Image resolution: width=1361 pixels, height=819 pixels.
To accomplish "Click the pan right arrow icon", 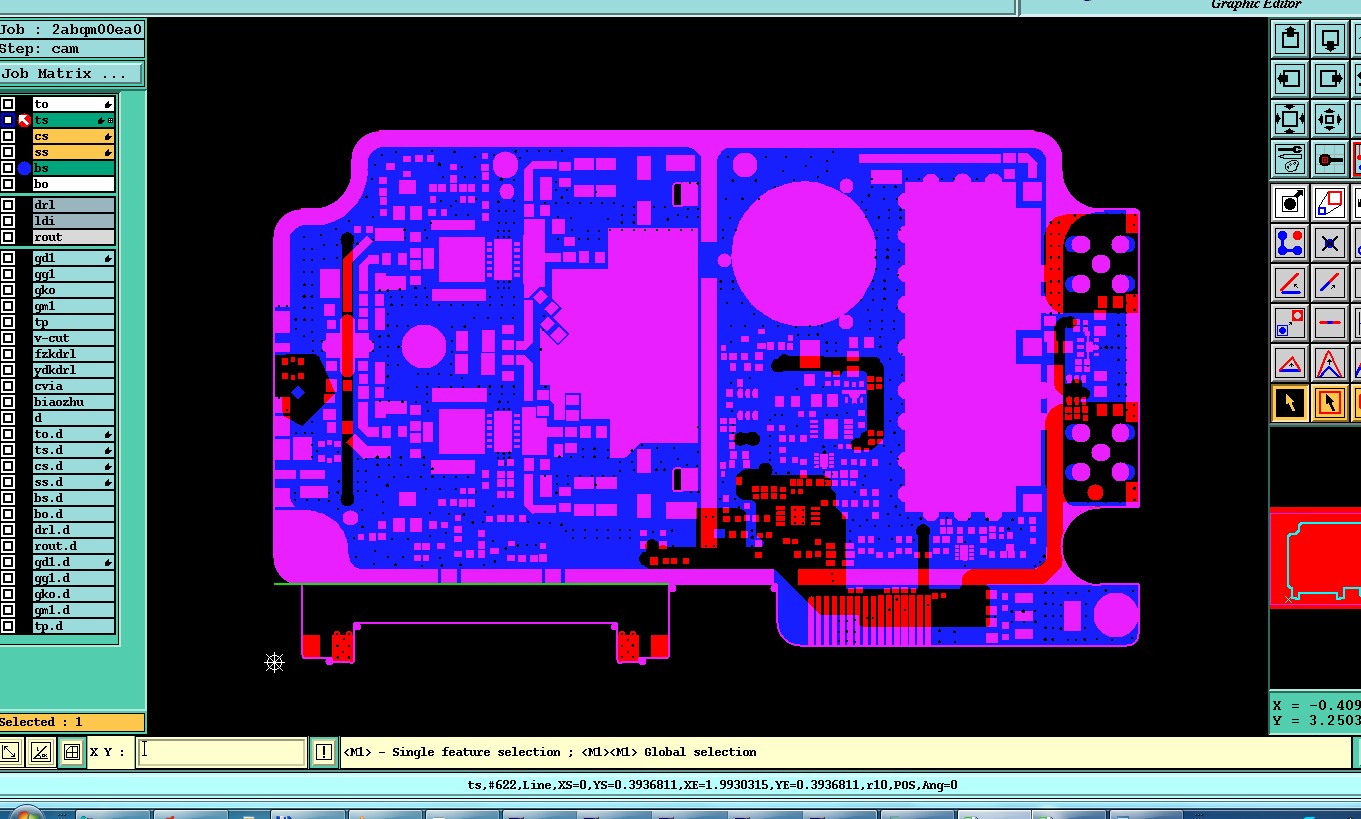I will click(x=1329, y=79).
